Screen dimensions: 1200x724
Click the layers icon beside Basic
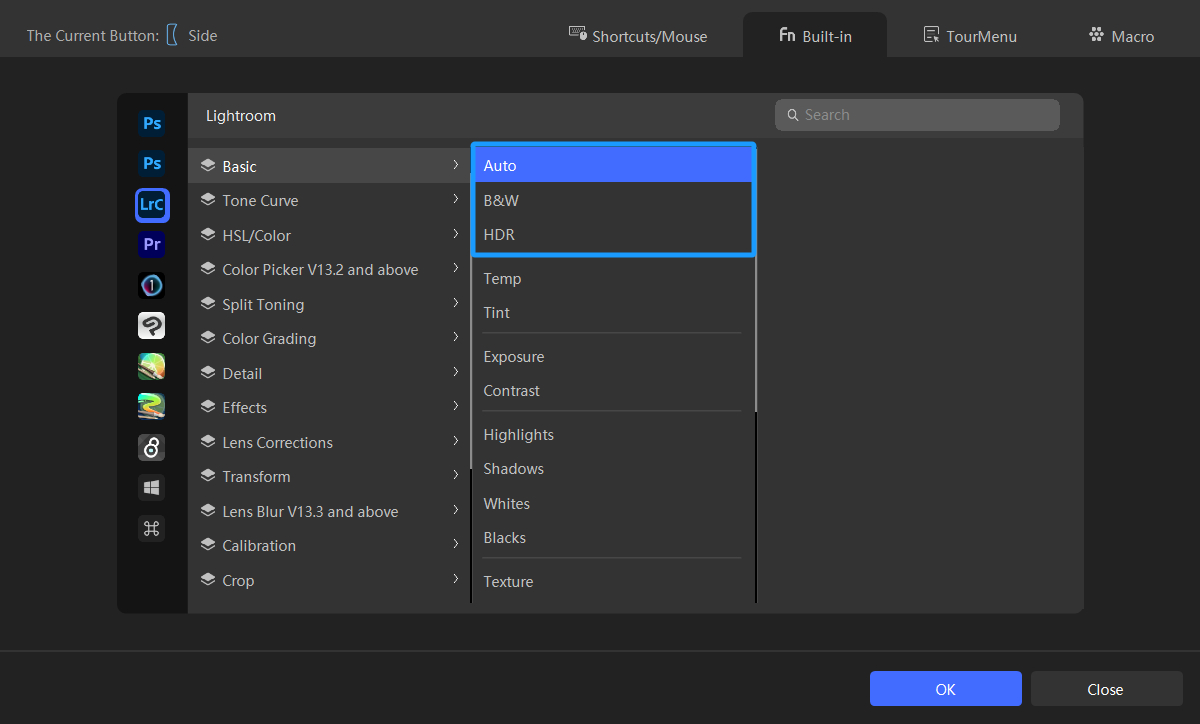pyautogui.click(x=208, y=166)
